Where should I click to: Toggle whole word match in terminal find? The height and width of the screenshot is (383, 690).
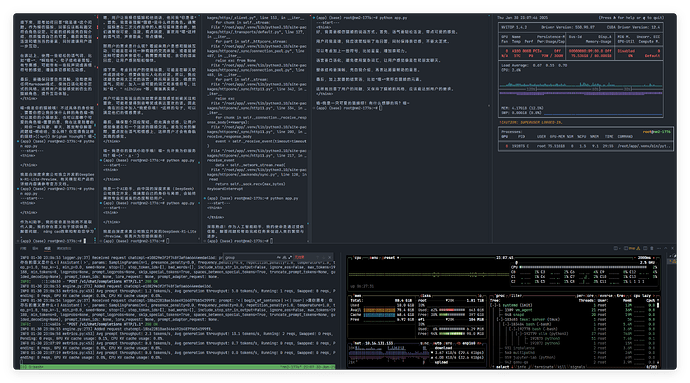[x=284, y=258]
